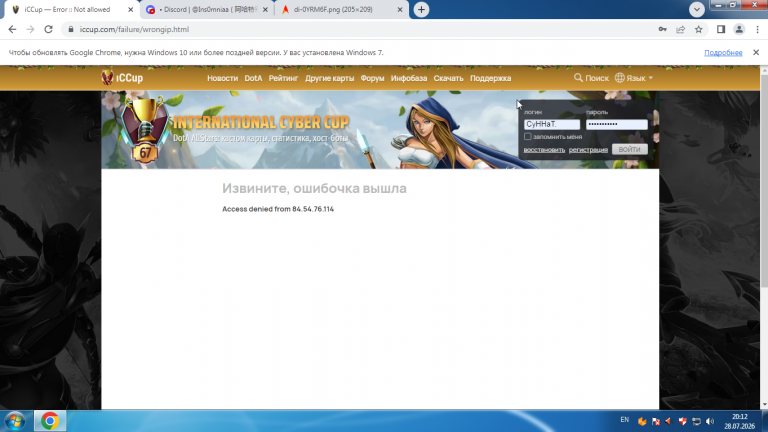Click the пароль password field
Screen dimensions: 768x432
617,124
